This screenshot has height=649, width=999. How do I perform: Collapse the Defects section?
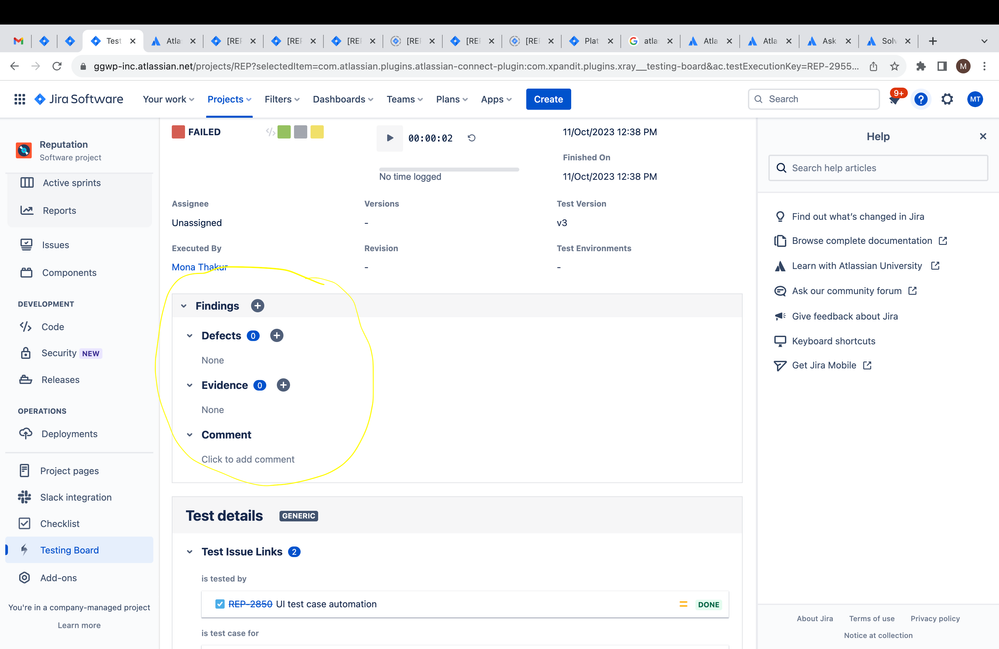pyautogui.click(x=189, y=336)
